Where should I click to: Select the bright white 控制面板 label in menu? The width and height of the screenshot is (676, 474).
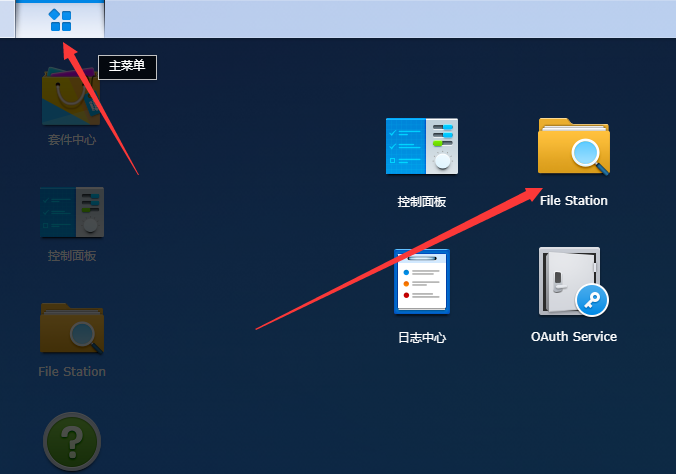422,201
